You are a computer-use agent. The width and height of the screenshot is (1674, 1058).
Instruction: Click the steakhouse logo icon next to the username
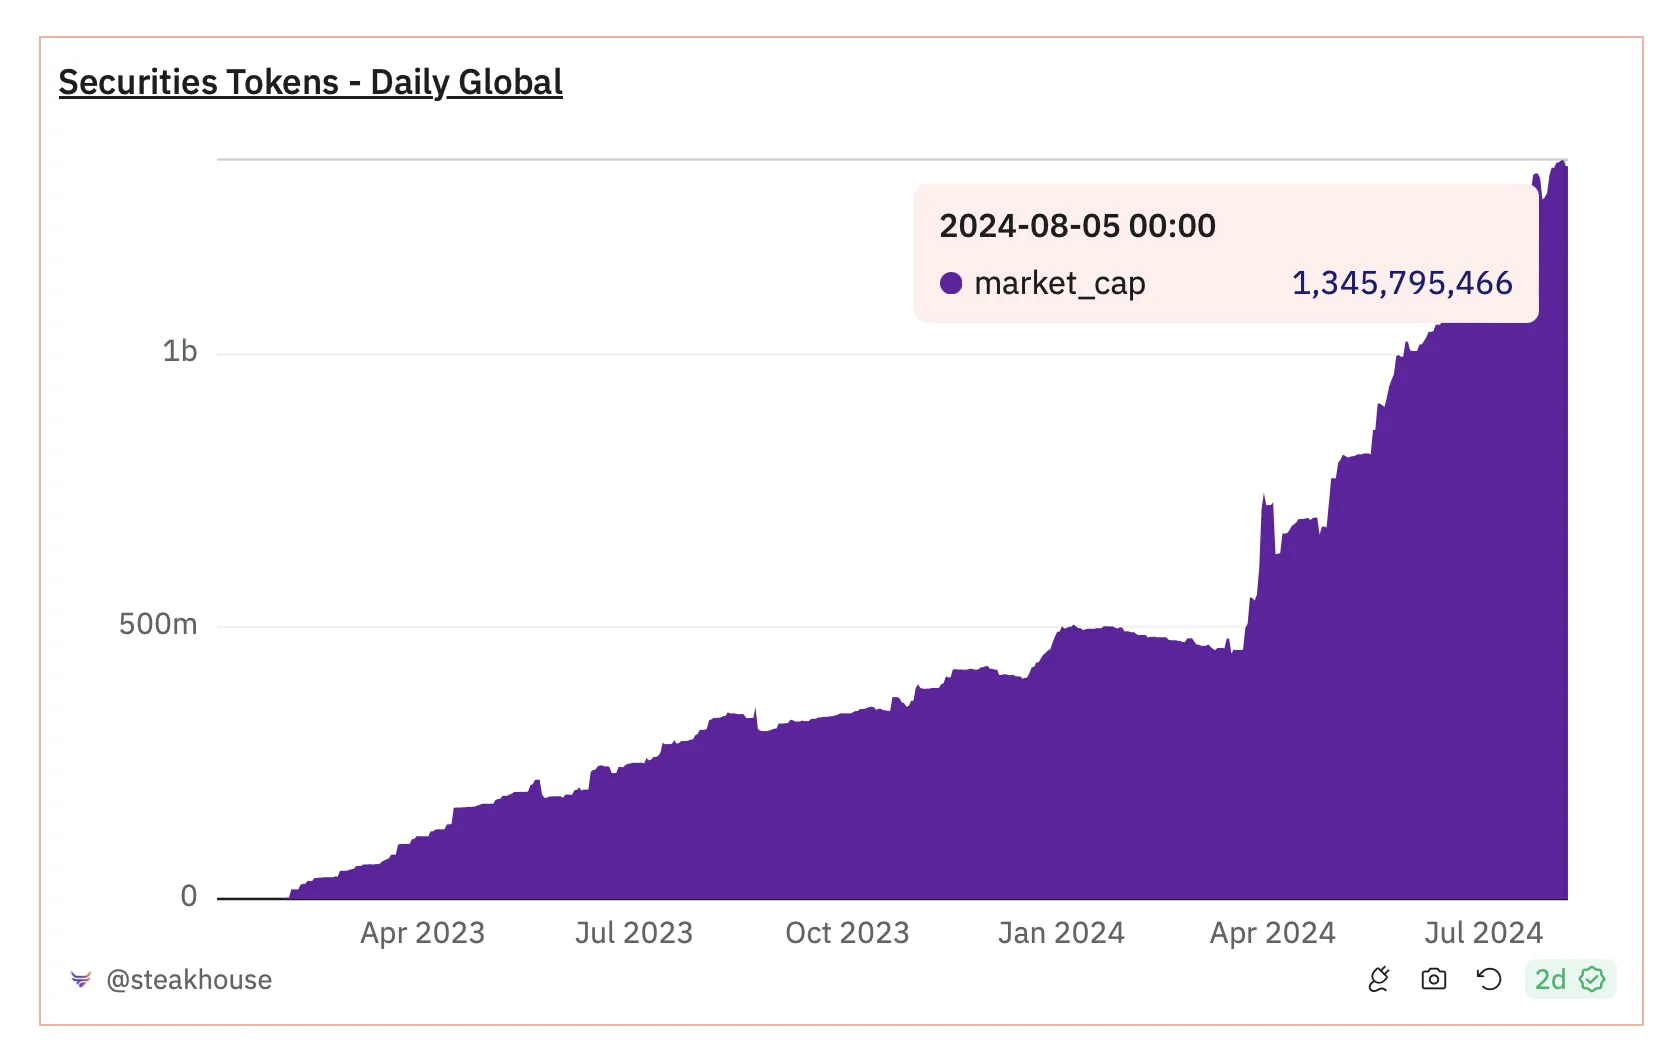click(x=81, y=979)
